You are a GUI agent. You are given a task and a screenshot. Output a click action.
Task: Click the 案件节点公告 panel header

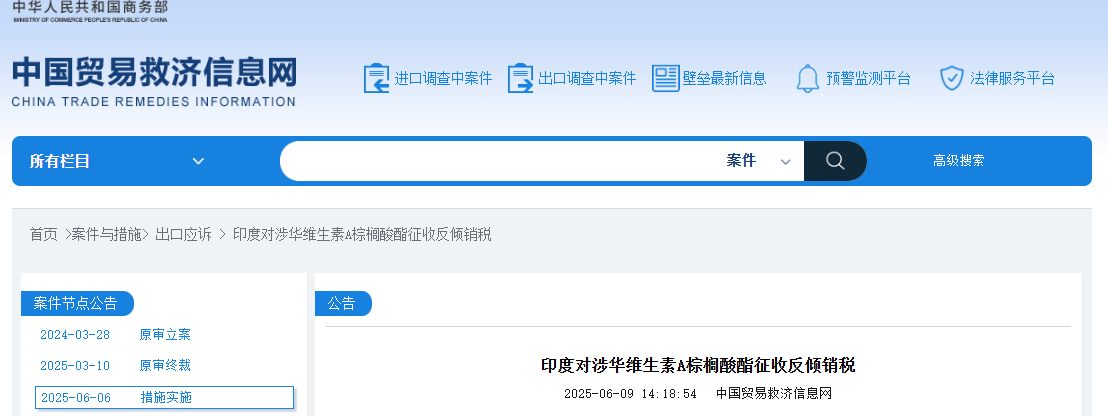[x=76, y=304]
